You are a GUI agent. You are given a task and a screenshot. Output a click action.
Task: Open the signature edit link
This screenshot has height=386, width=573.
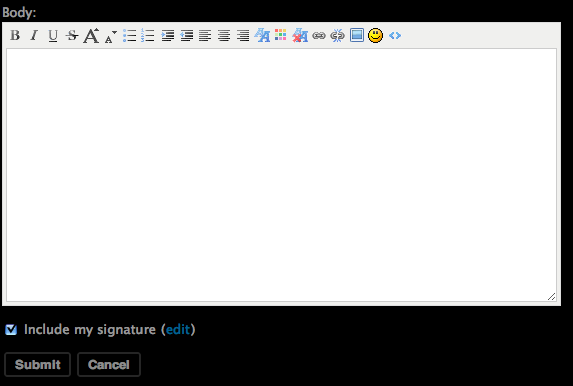coord(178,330)
